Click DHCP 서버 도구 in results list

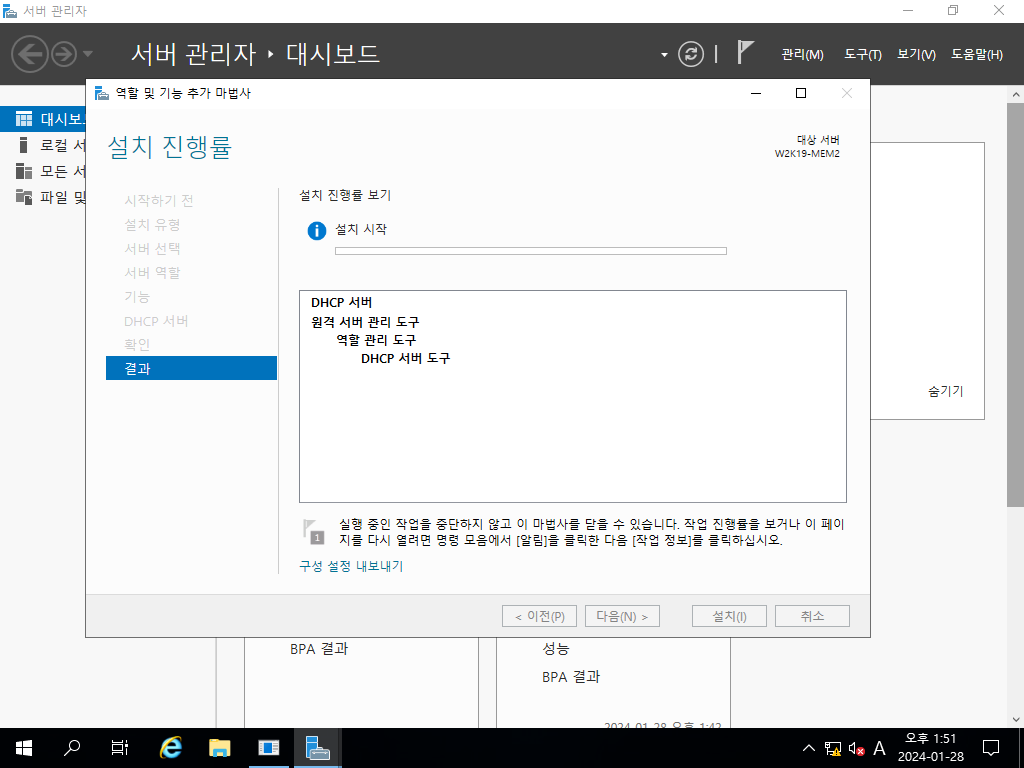click(x=406, y=359)
